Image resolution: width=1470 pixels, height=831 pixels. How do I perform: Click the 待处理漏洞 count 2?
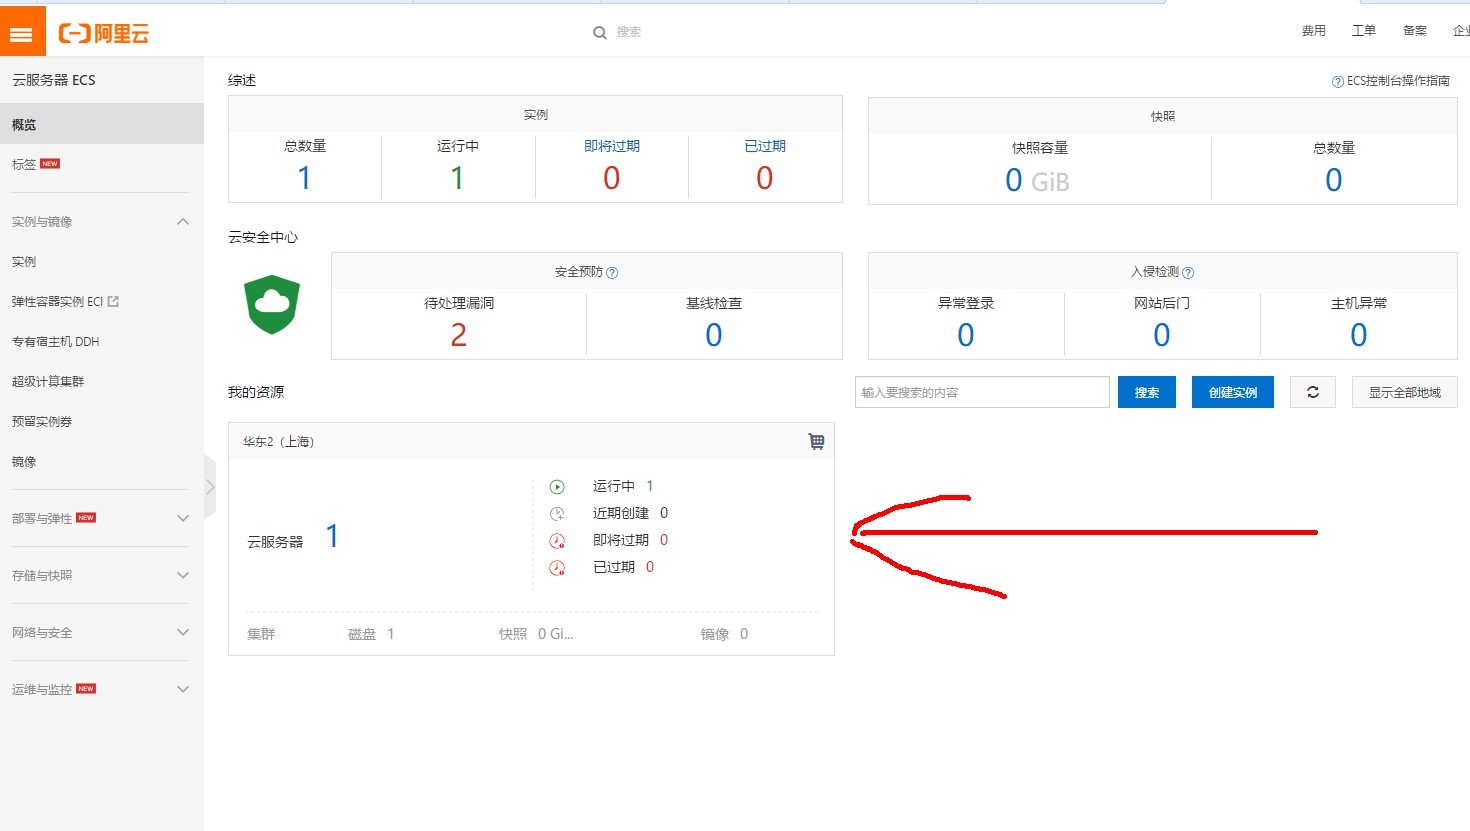pyautogui.click(x=459, y=335)
